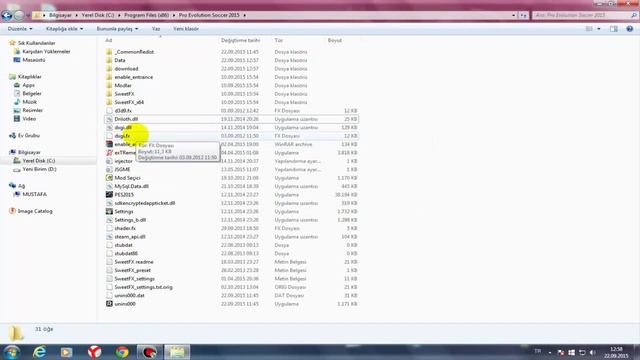
Task: Click the Back navigation arrow
Action: coord(7,16)
